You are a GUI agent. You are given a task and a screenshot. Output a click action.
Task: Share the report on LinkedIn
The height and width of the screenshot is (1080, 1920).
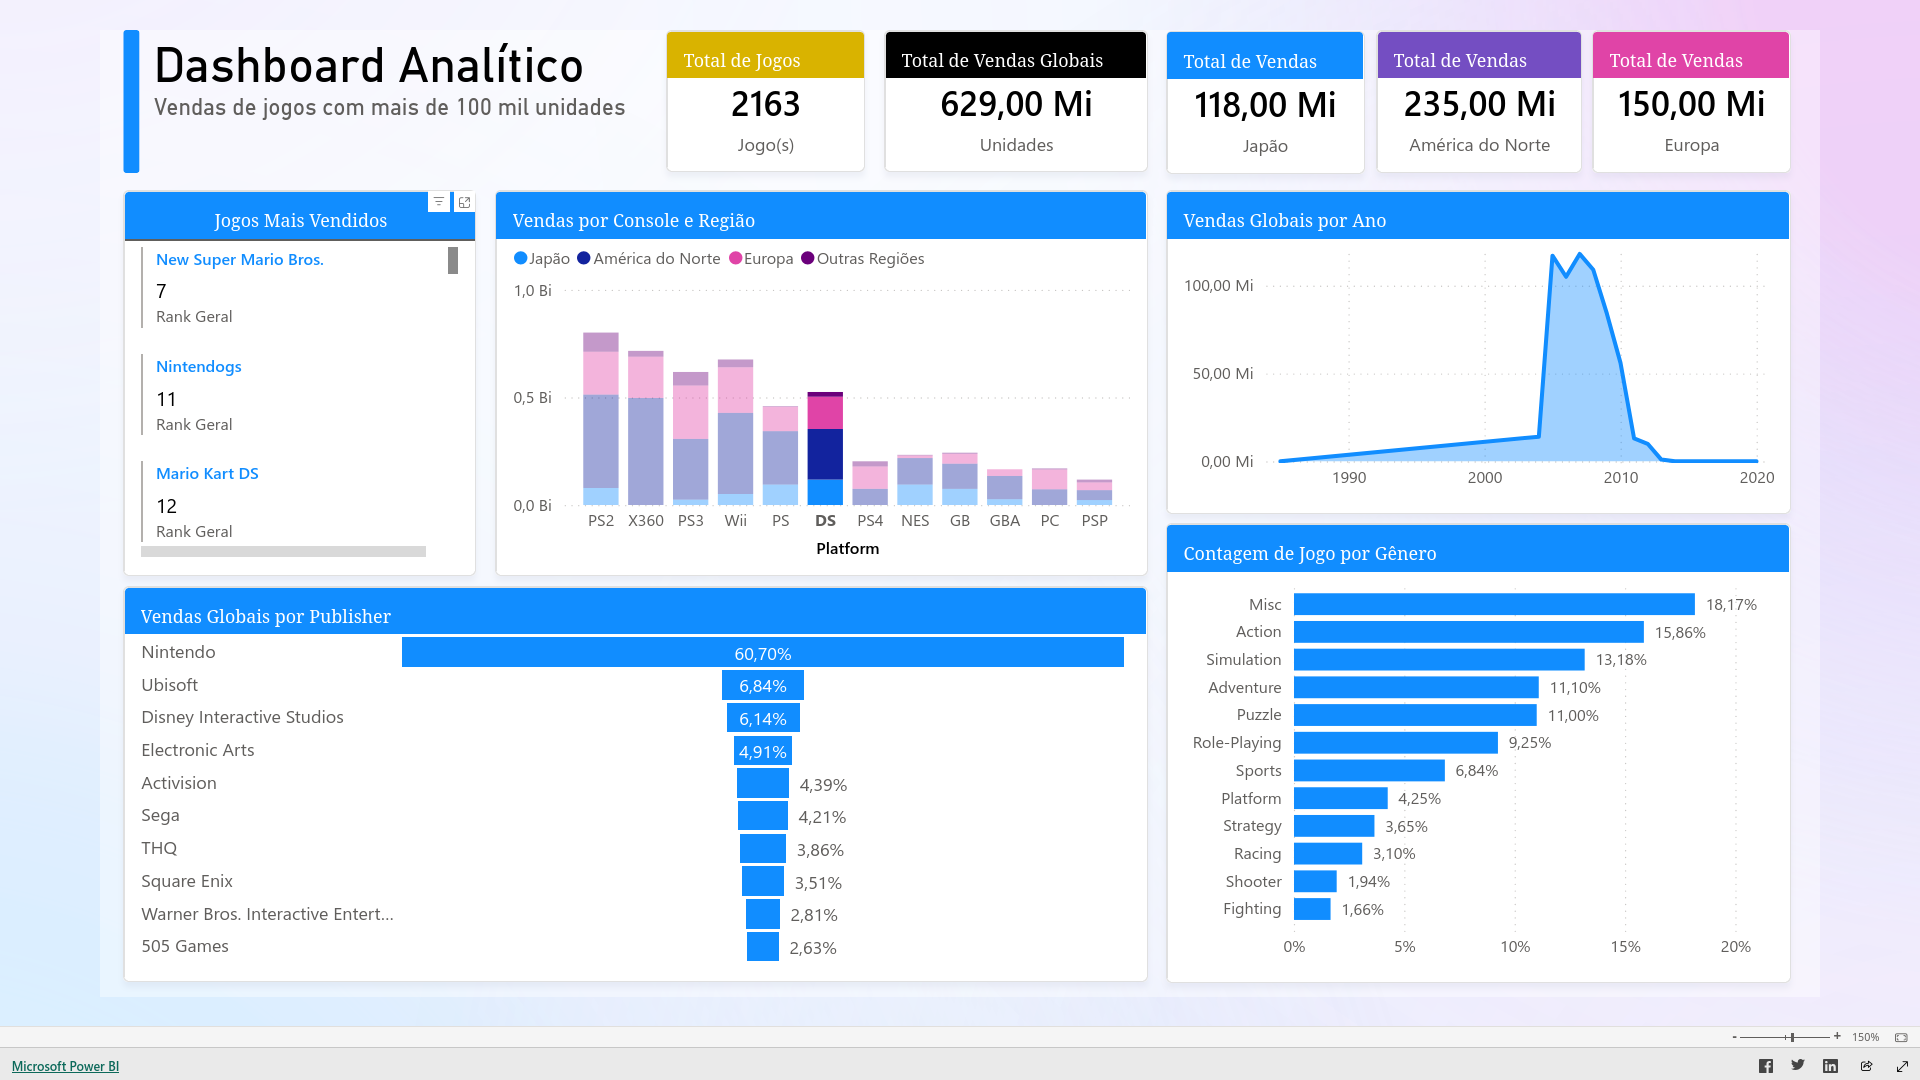1830,1066
